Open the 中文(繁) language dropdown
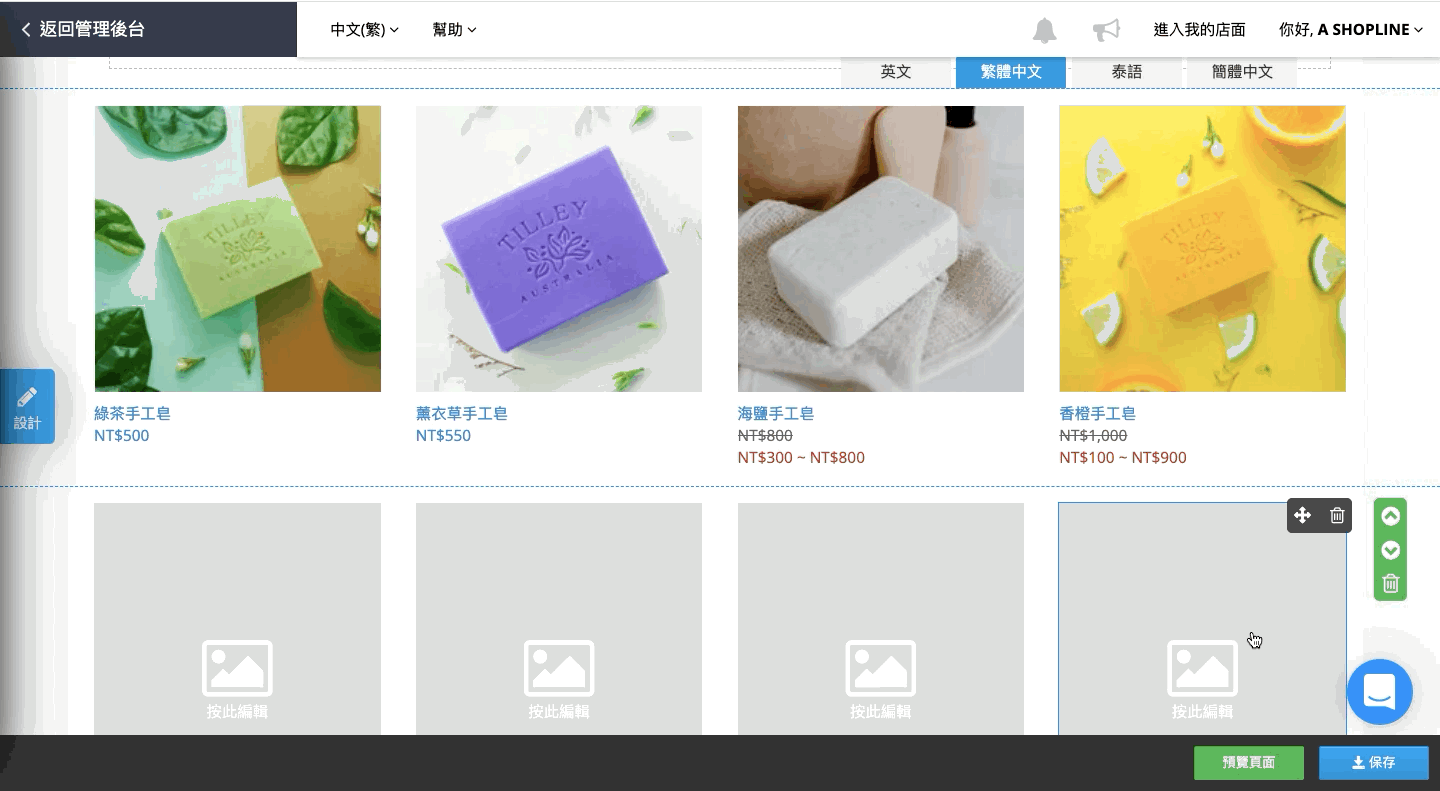This screenshot has width=1440, height=791. [364, 29]
